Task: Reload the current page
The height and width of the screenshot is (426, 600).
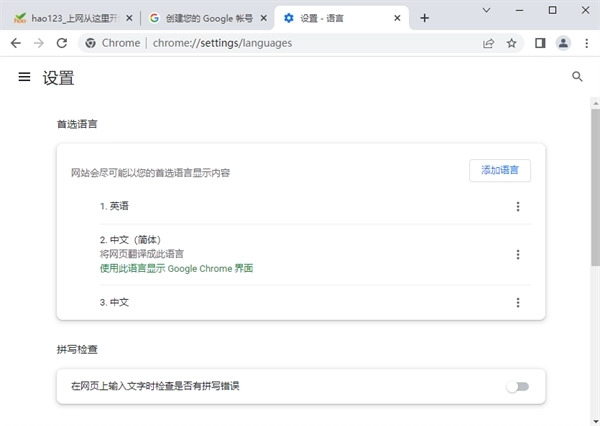Action: pos(62,43)
